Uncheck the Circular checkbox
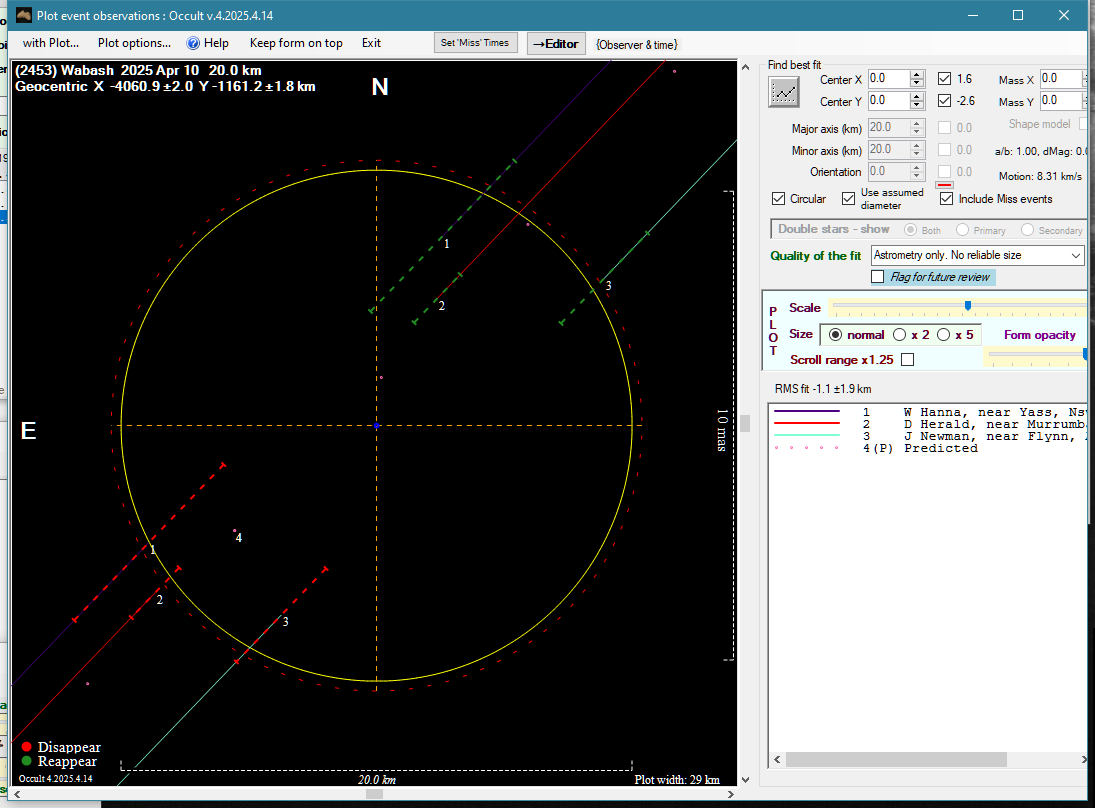1095x808 pixels. [780, 199]
